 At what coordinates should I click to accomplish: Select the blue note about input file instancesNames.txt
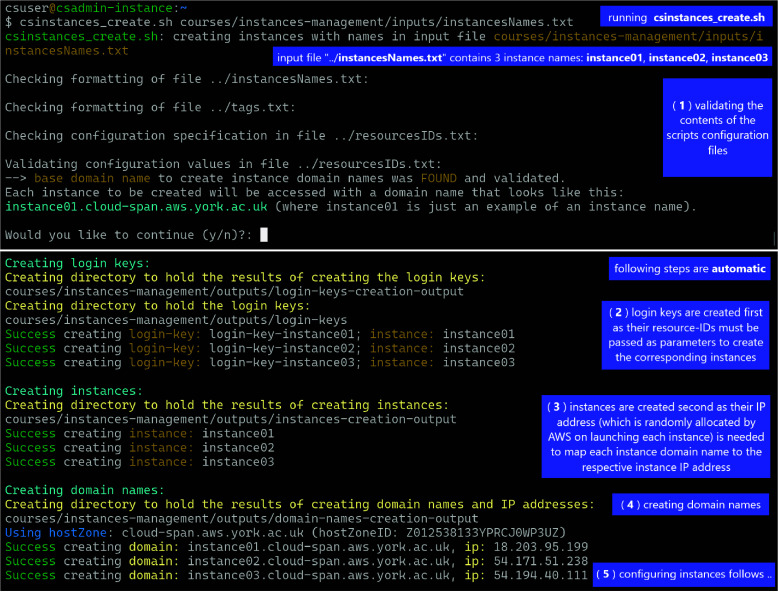521,58
